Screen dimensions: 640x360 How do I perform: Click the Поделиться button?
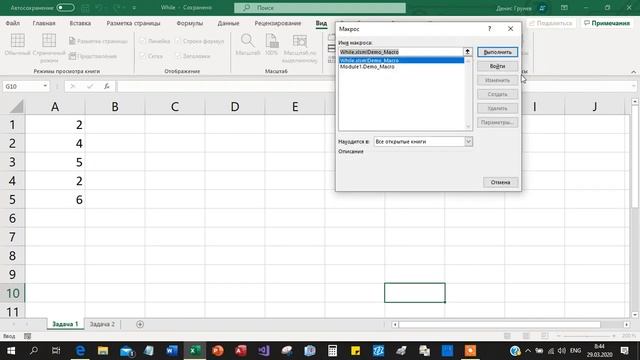pos(551,23)
